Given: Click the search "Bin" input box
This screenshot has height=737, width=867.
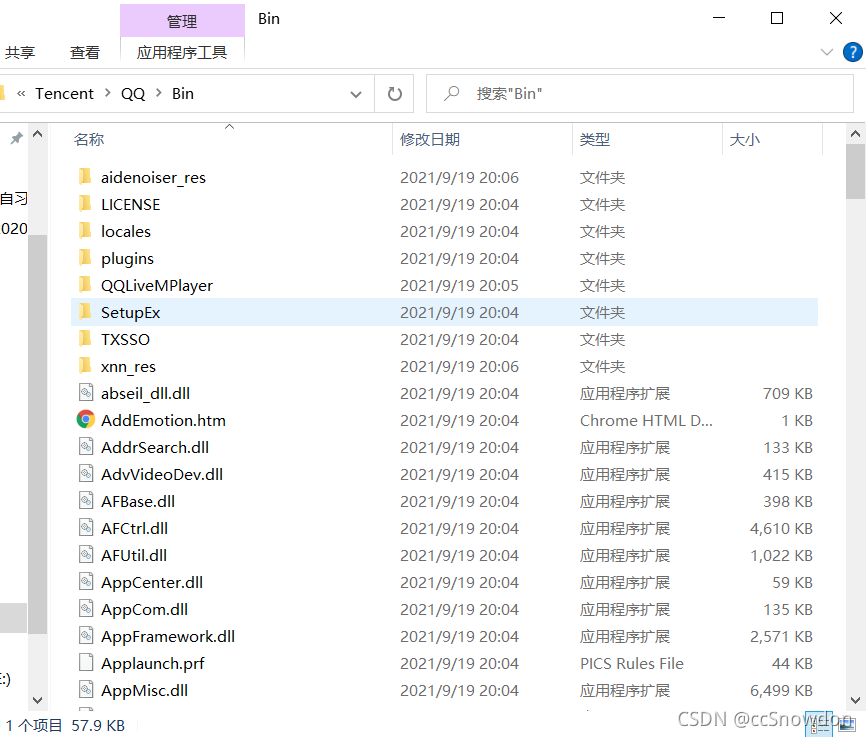Looking at the screenshot, I should click(640, 93).
